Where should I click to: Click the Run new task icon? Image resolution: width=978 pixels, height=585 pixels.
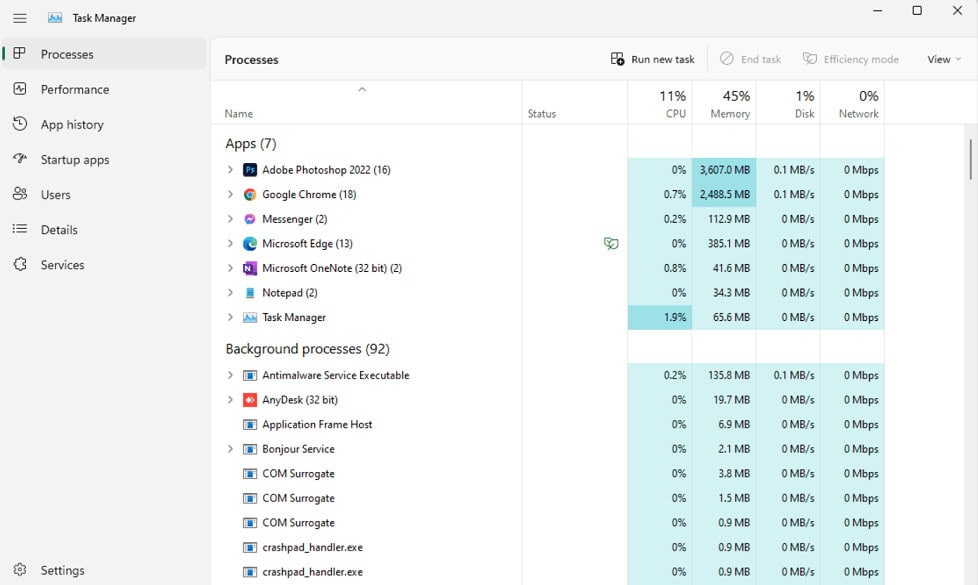click(617, 59)
